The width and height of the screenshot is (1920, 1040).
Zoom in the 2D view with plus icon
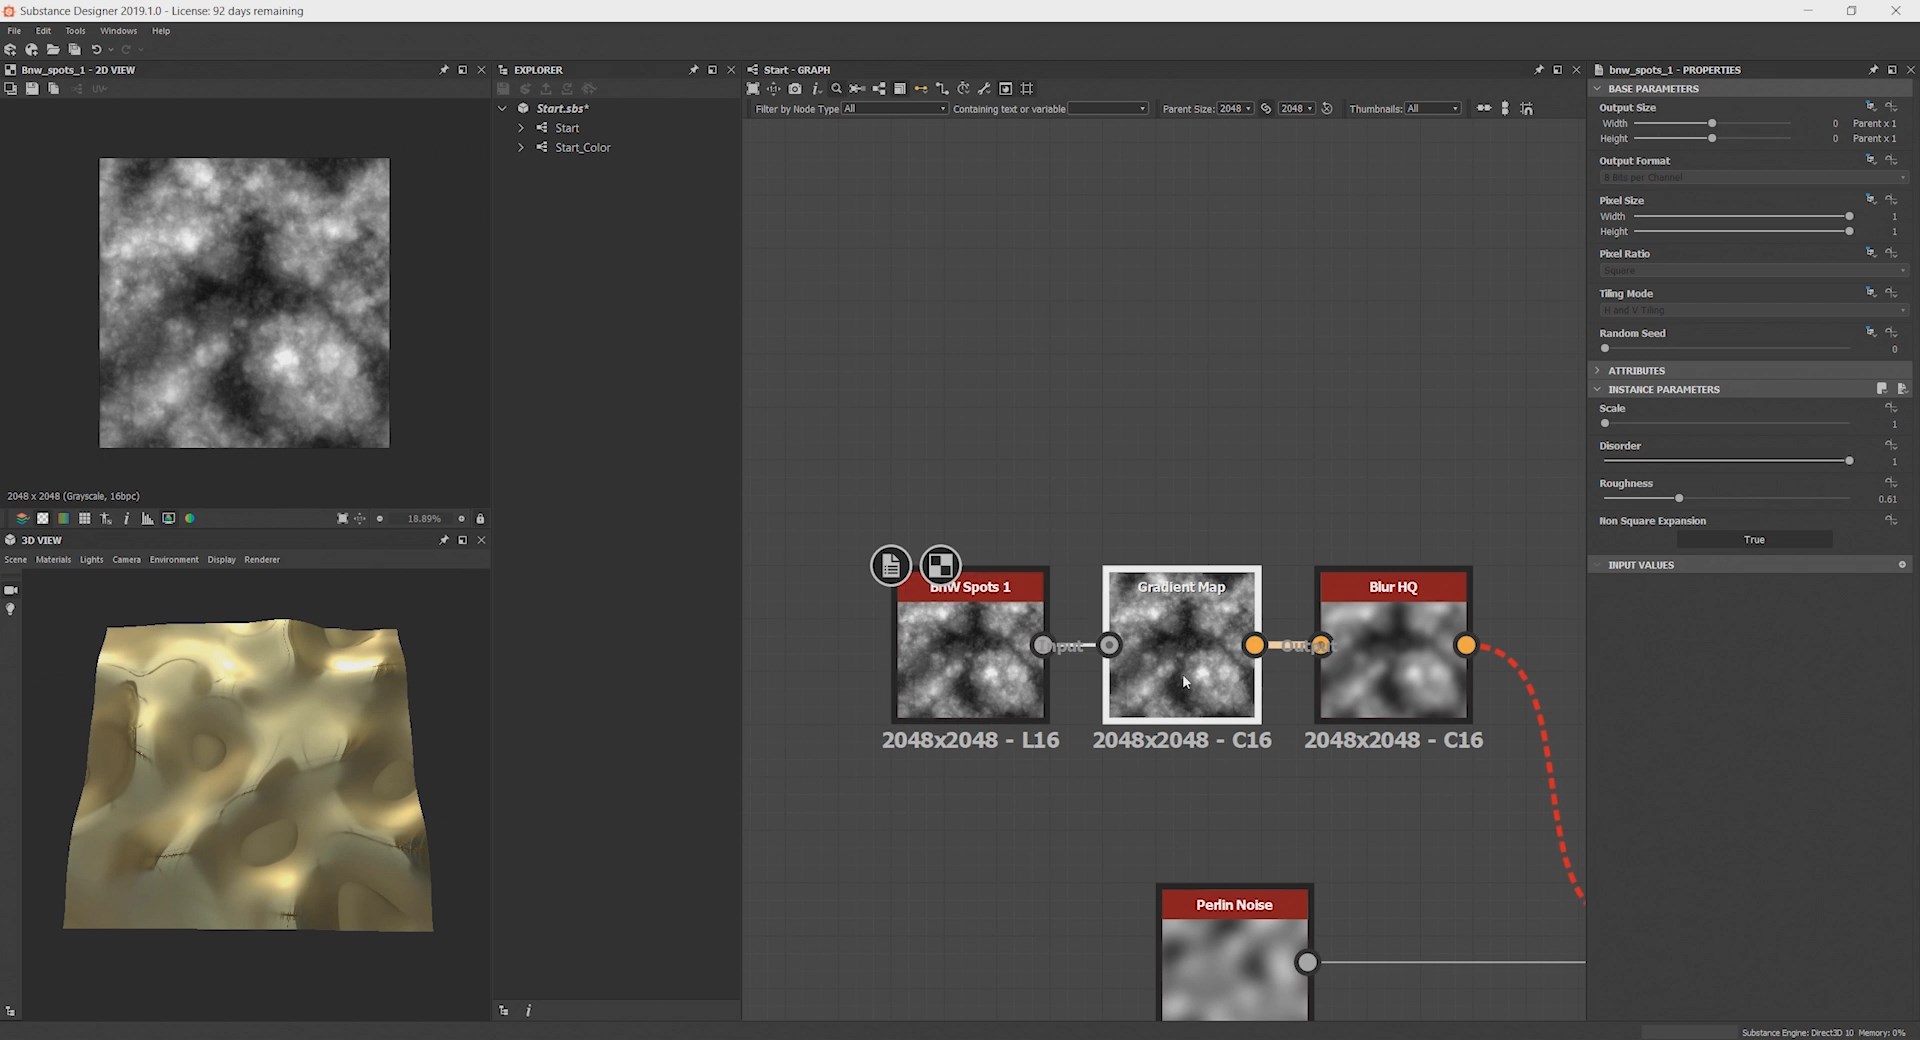(x=461, y=518)
